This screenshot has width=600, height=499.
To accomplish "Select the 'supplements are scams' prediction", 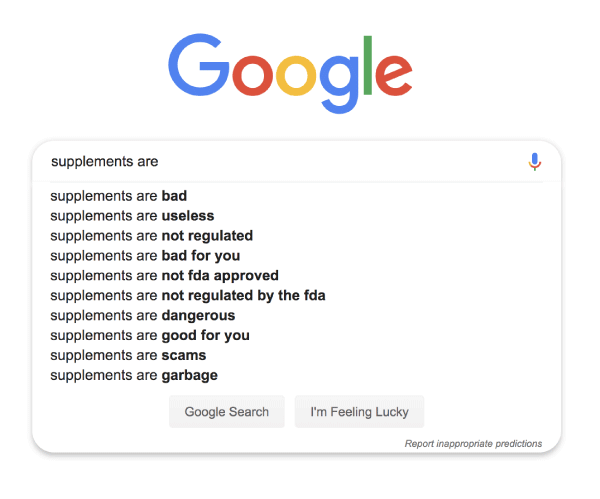I will tap(128, 355).
